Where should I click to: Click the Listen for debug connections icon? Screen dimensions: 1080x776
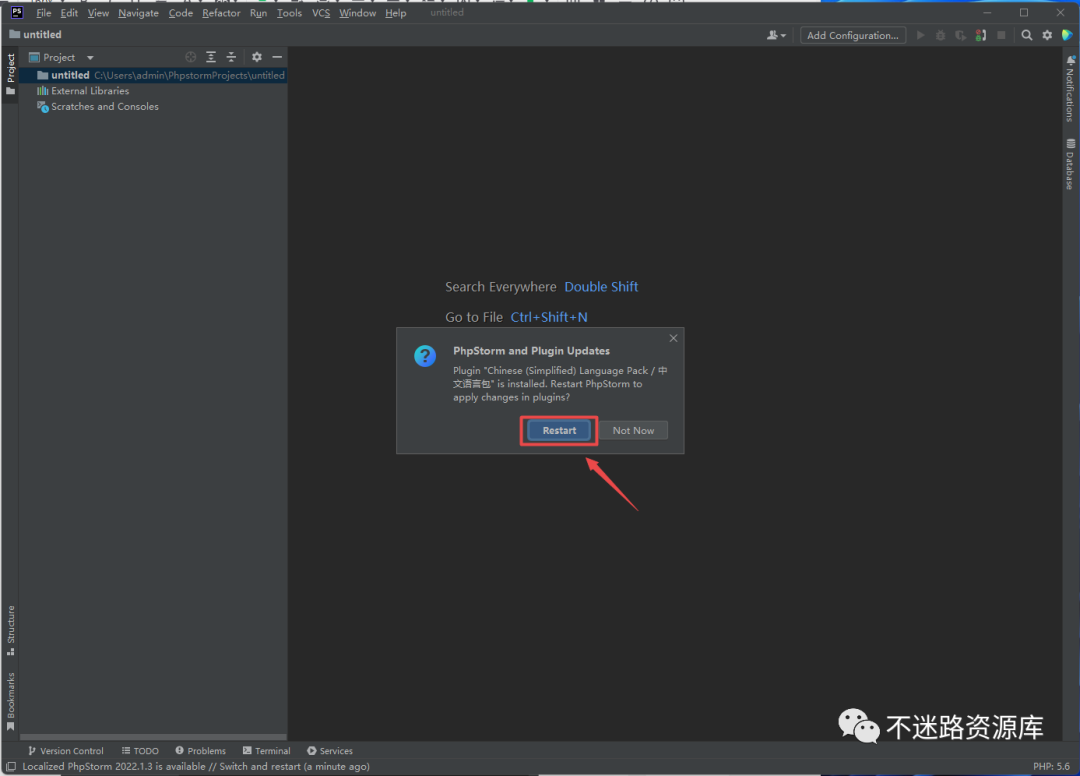click(x=981, y=35)
